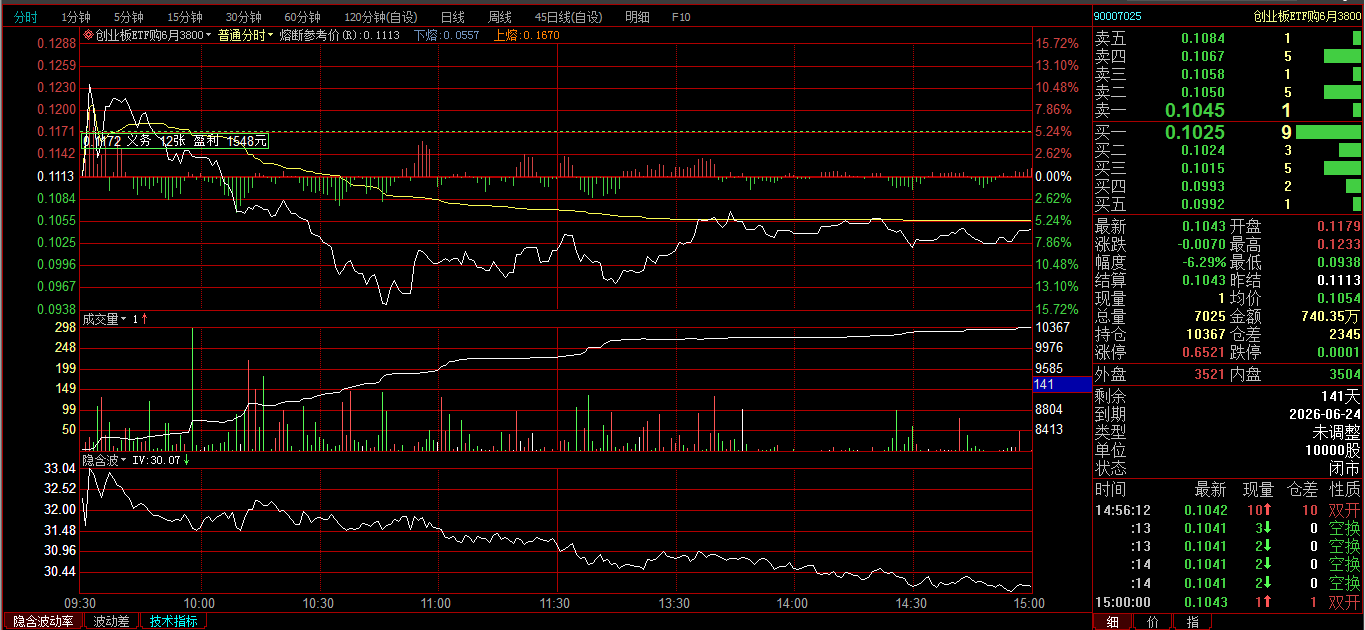Open the 创业板ETF购6月3800 contract dropdown
The height and width of the screenshot is (630, 1365).
pos(152,35)
